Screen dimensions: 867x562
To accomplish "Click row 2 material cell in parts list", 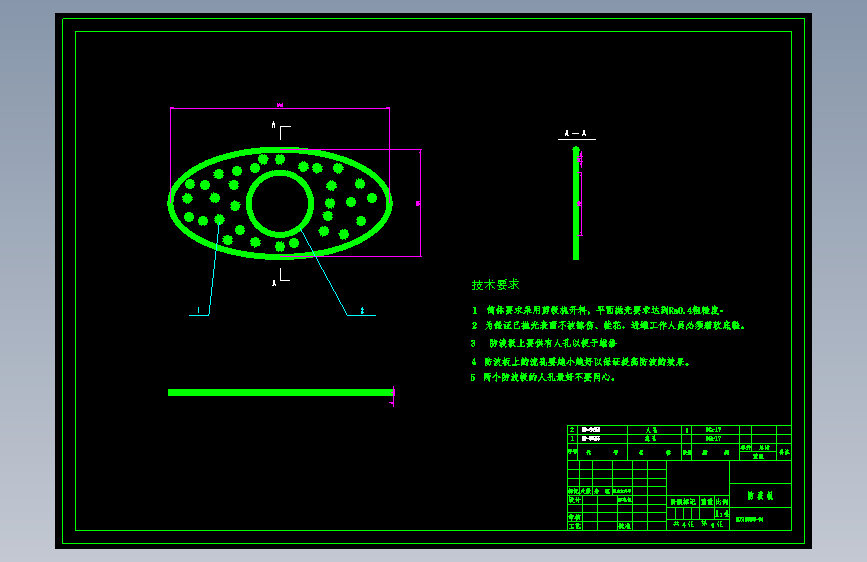I will (715, 430).
